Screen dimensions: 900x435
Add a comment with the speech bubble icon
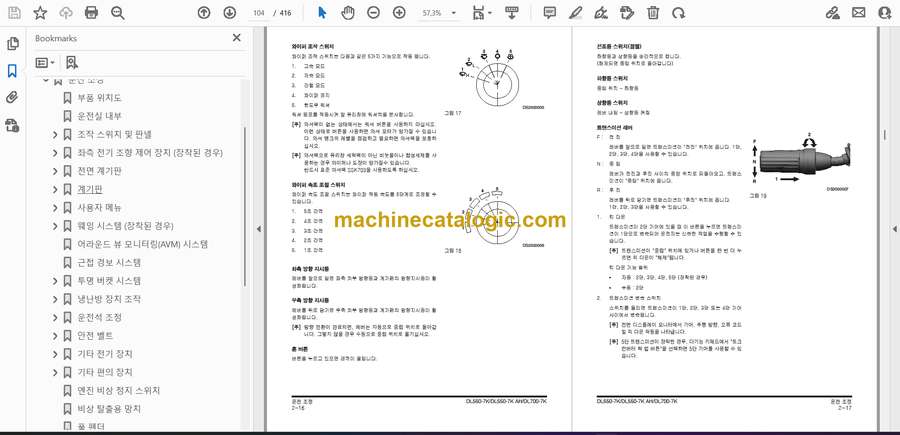click(x=550, y=13)
